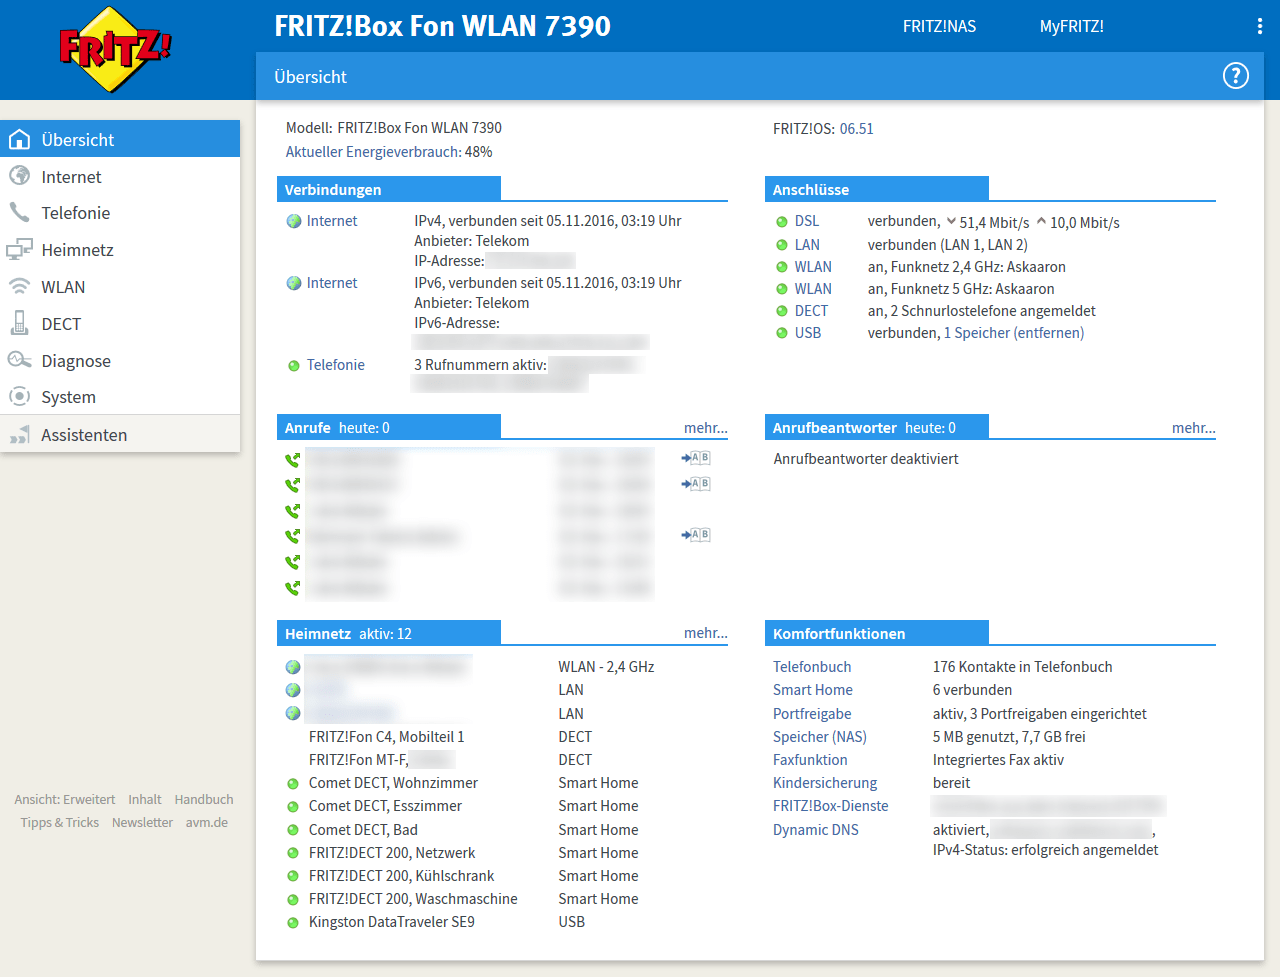Open the MyFRITZ! tab
The height and width of the screenshot is (977, 1280).
coord(1072,27)
